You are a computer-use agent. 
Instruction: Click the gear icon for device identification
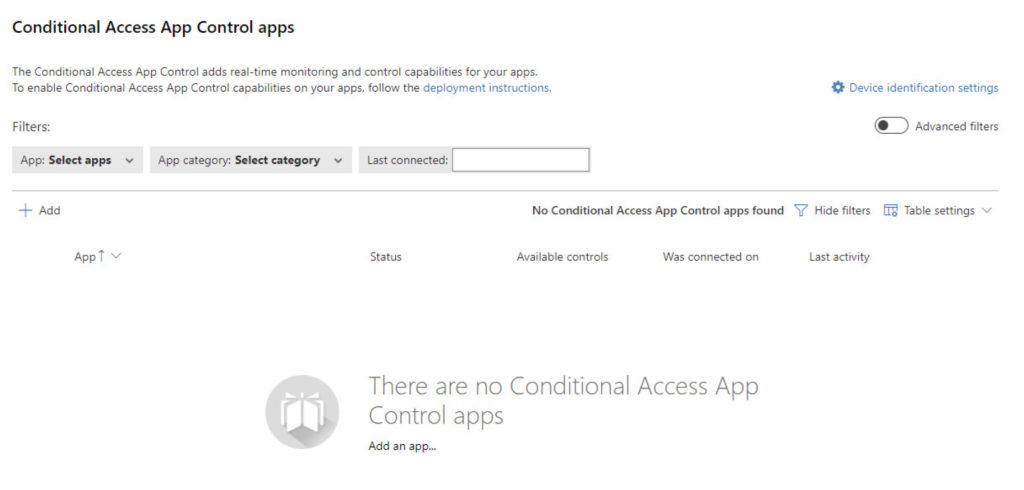point(838,88)
